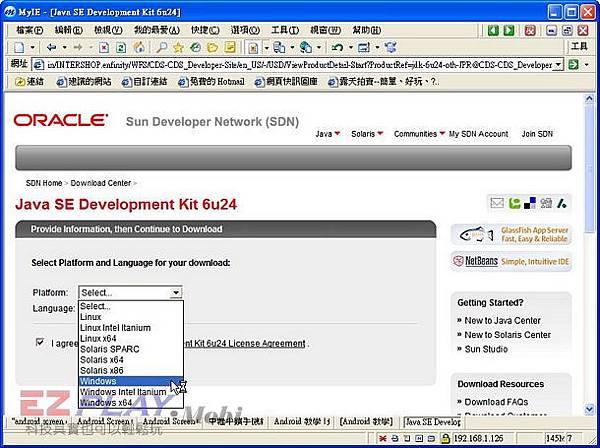600x448 pixels.
Task: Select Windows in the platform list
Action: tap(131, 381)
